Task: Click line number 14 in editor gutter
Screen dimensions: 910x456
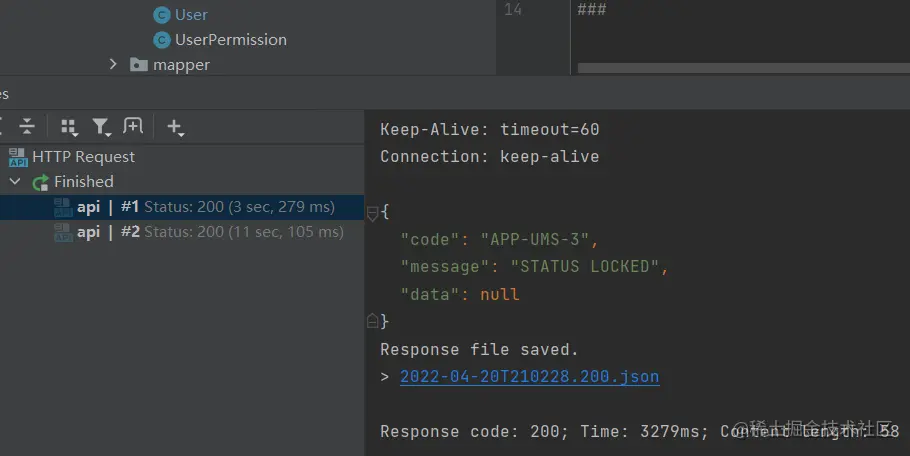Action: coord(513,9)
